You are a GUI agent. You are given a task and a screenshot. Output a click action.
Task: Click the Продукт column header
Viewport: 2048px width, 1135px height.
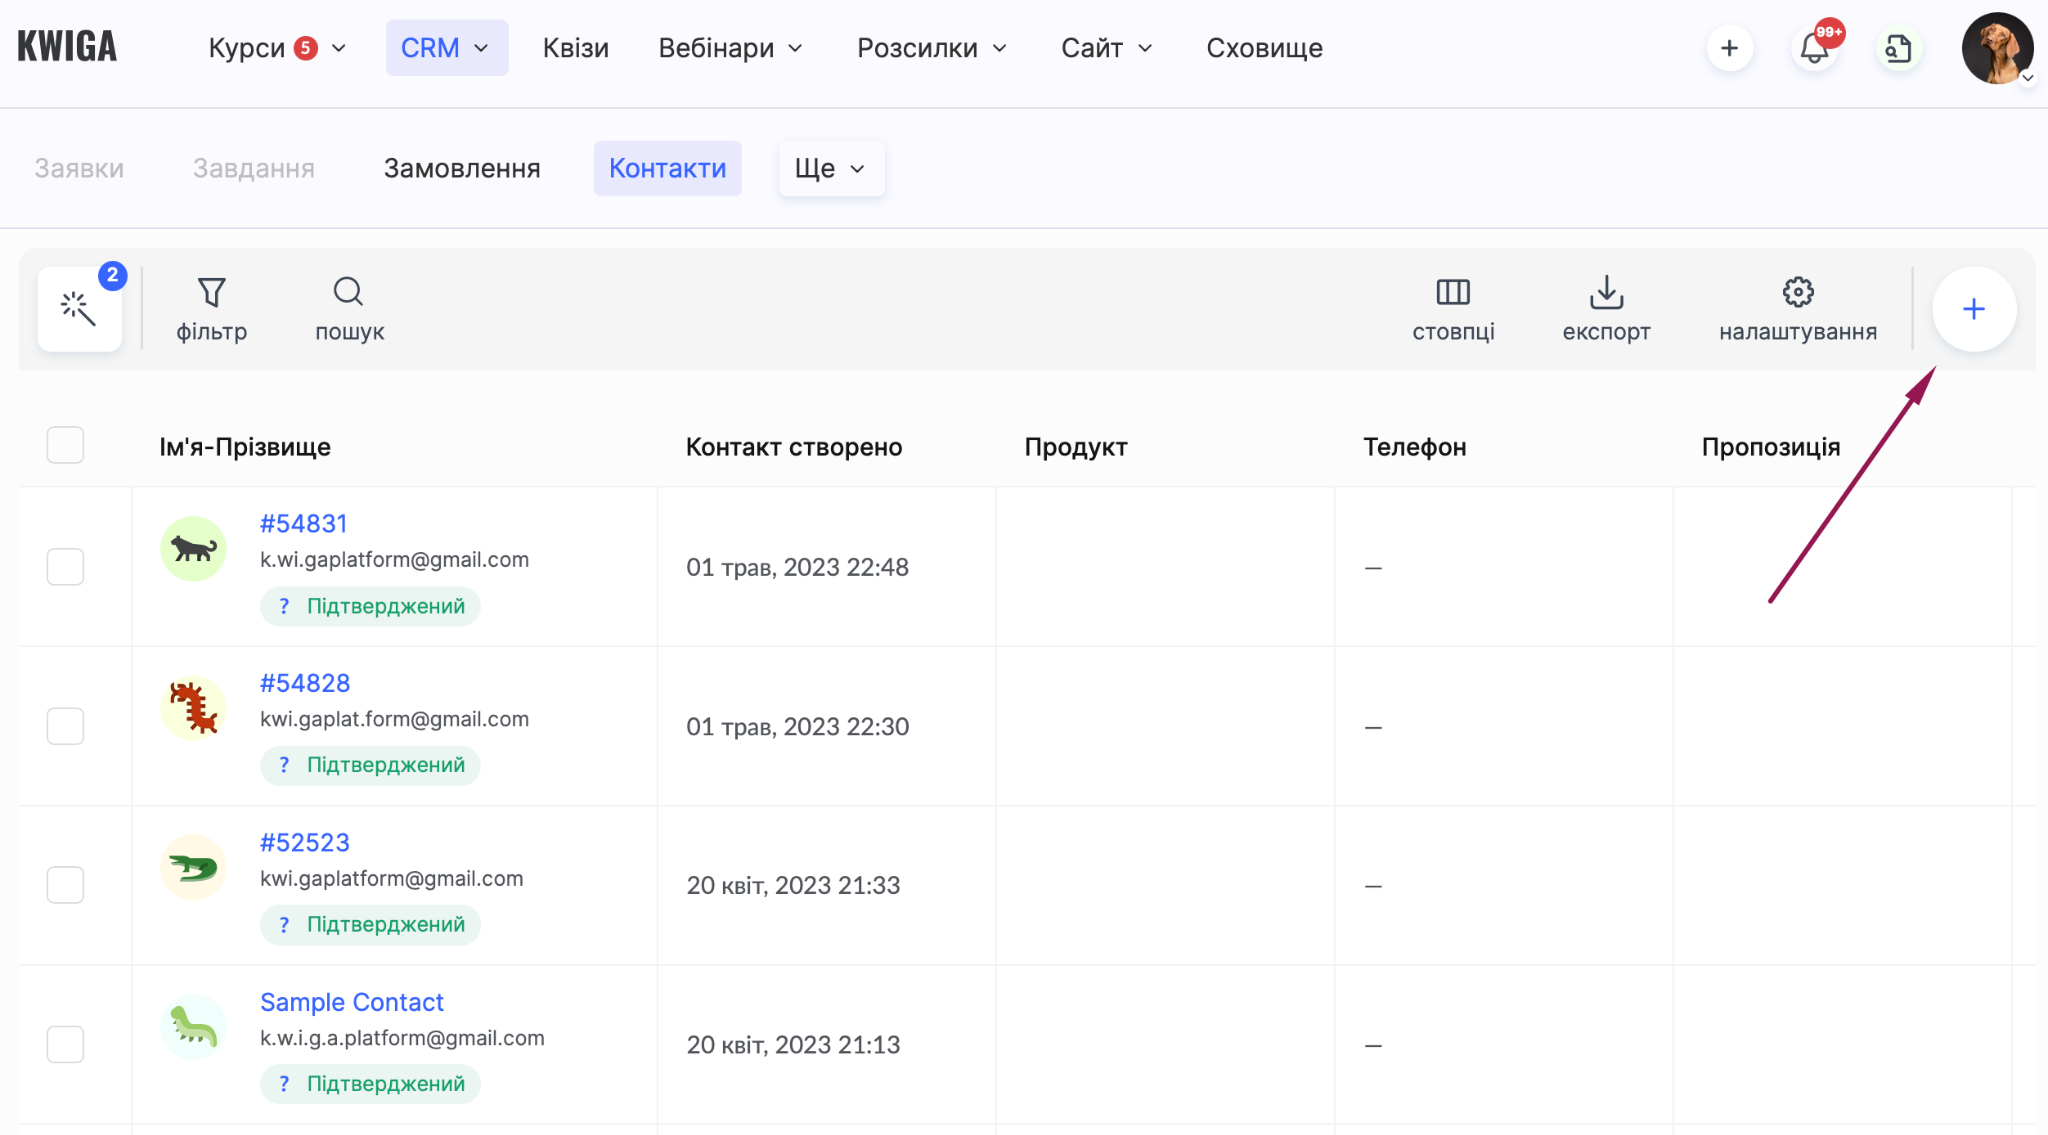pos(1076,447)
